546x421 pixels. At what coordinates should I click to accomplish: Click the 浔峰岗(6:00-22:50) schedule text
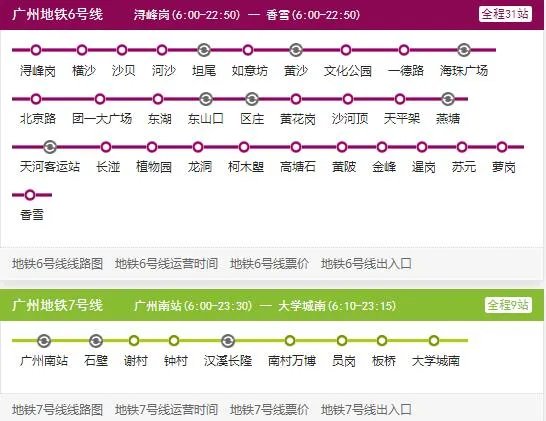[187, 15]
